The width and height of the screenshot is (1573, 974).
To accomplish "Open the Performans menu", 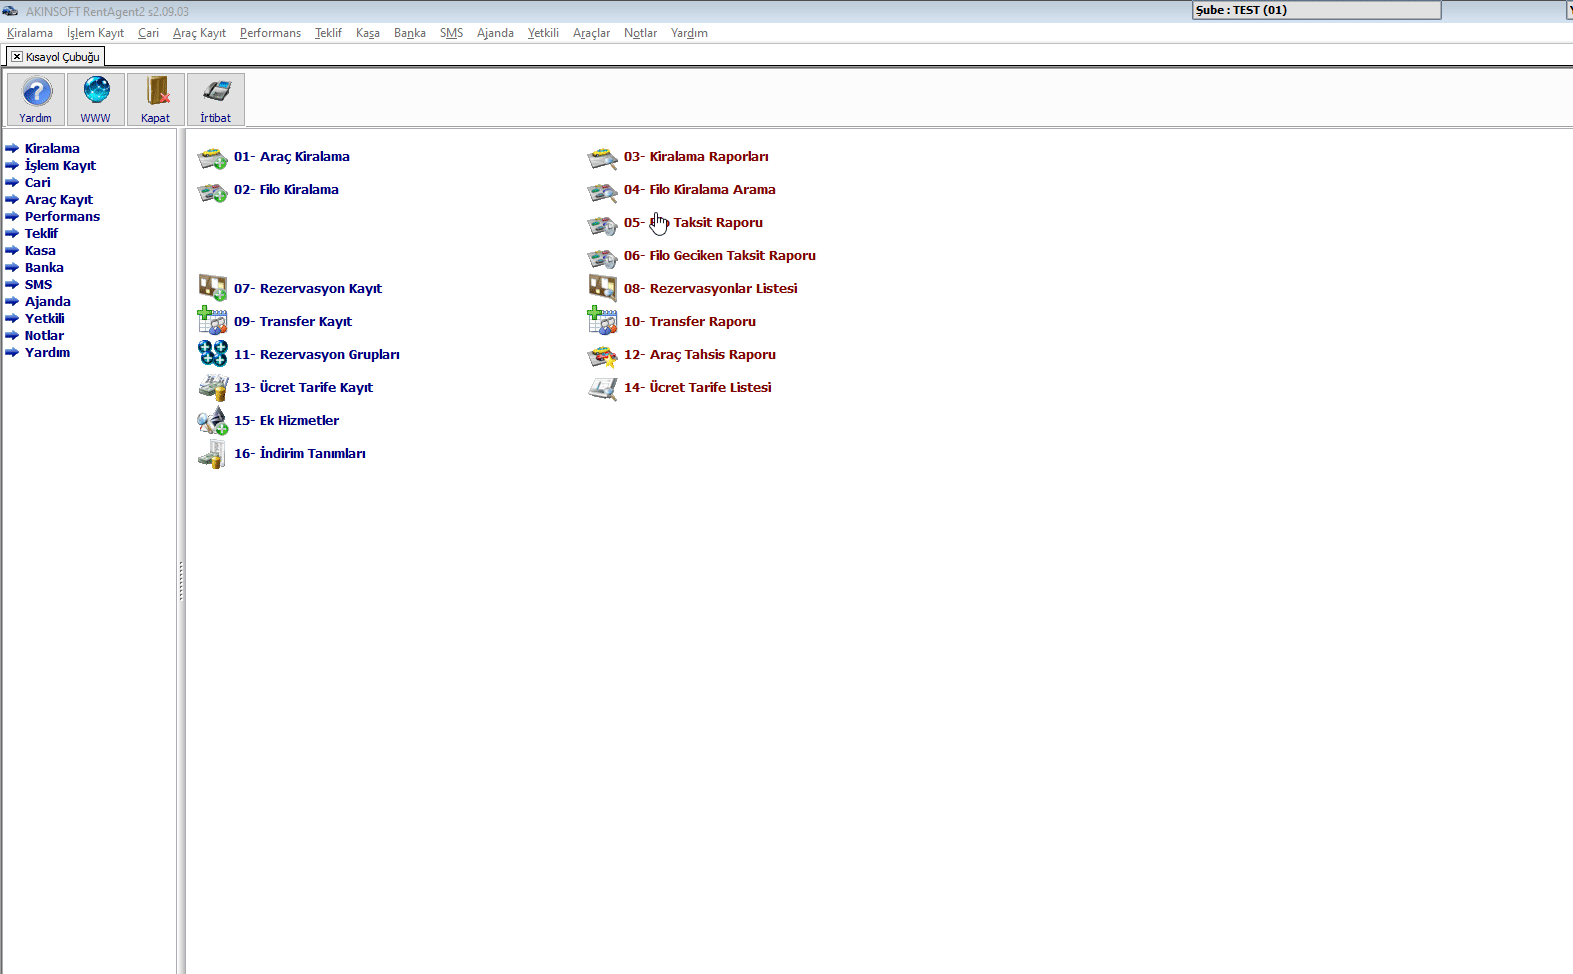I will point(270,33).
